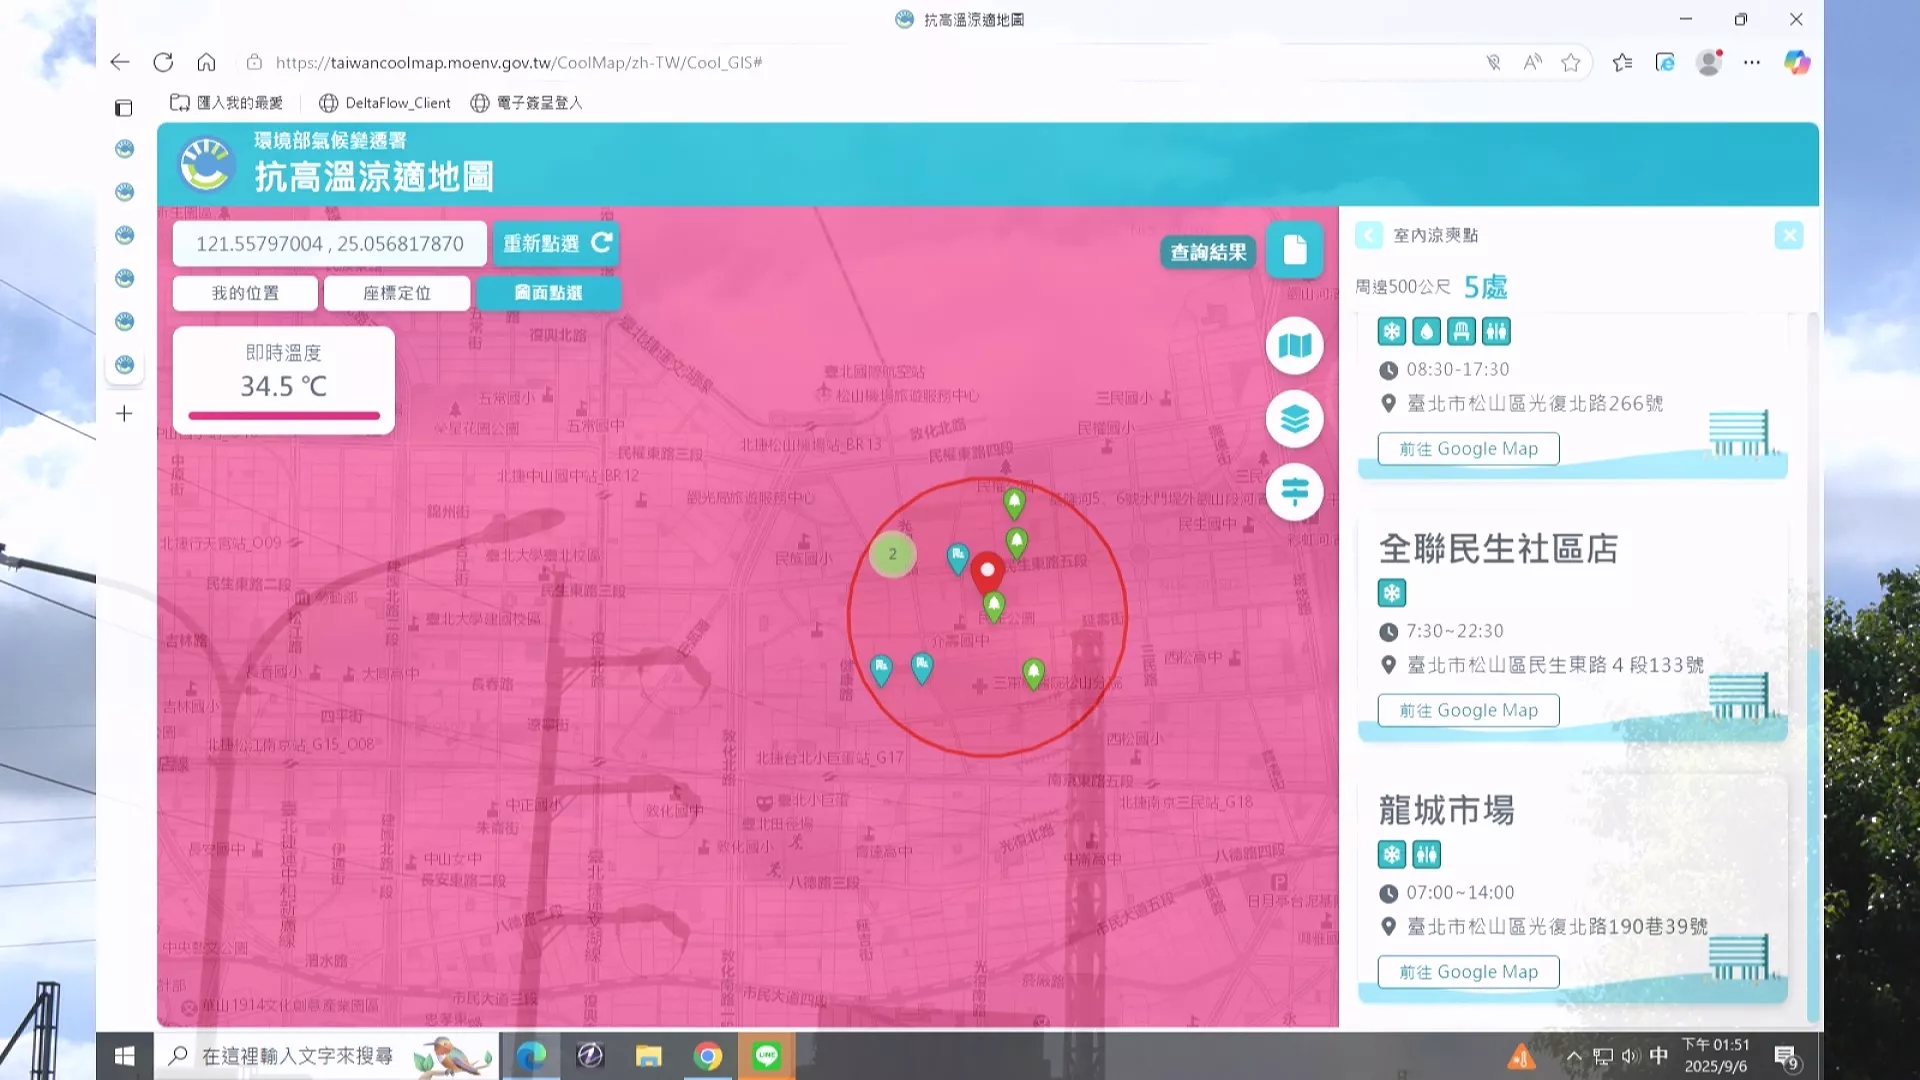Click the coordinates input field
The height and width of the screenshot is (1080, 1920).
(x=330, y=244)
